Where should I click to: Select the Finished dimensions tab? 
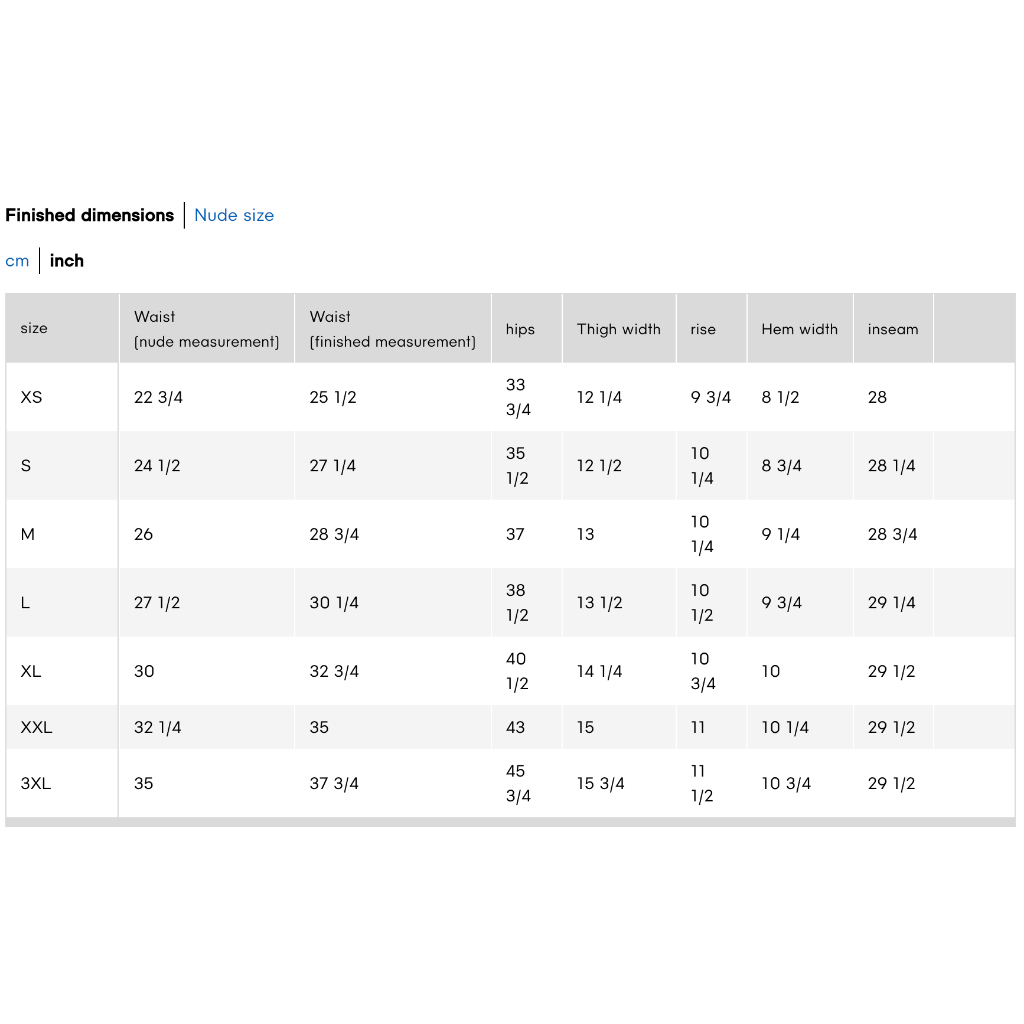coord(89,216)
